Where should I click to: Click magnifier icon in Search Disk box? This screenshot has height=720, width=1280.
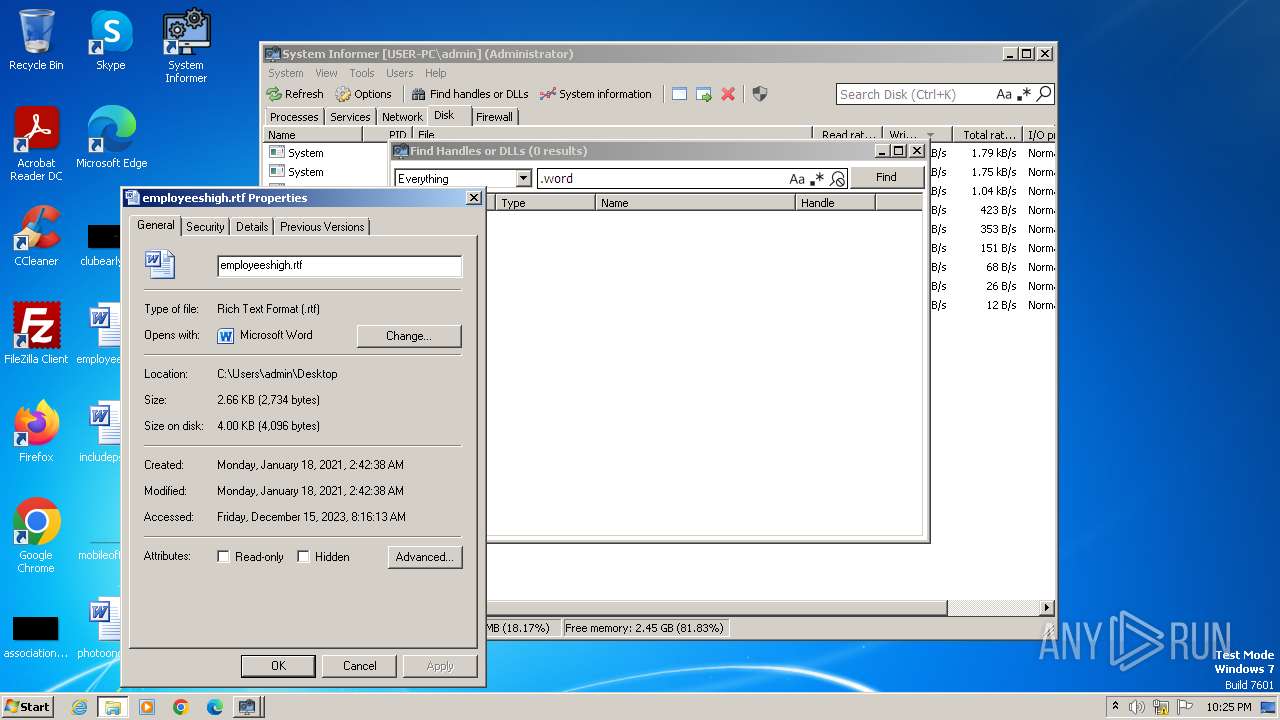[x=1044, y=94]
